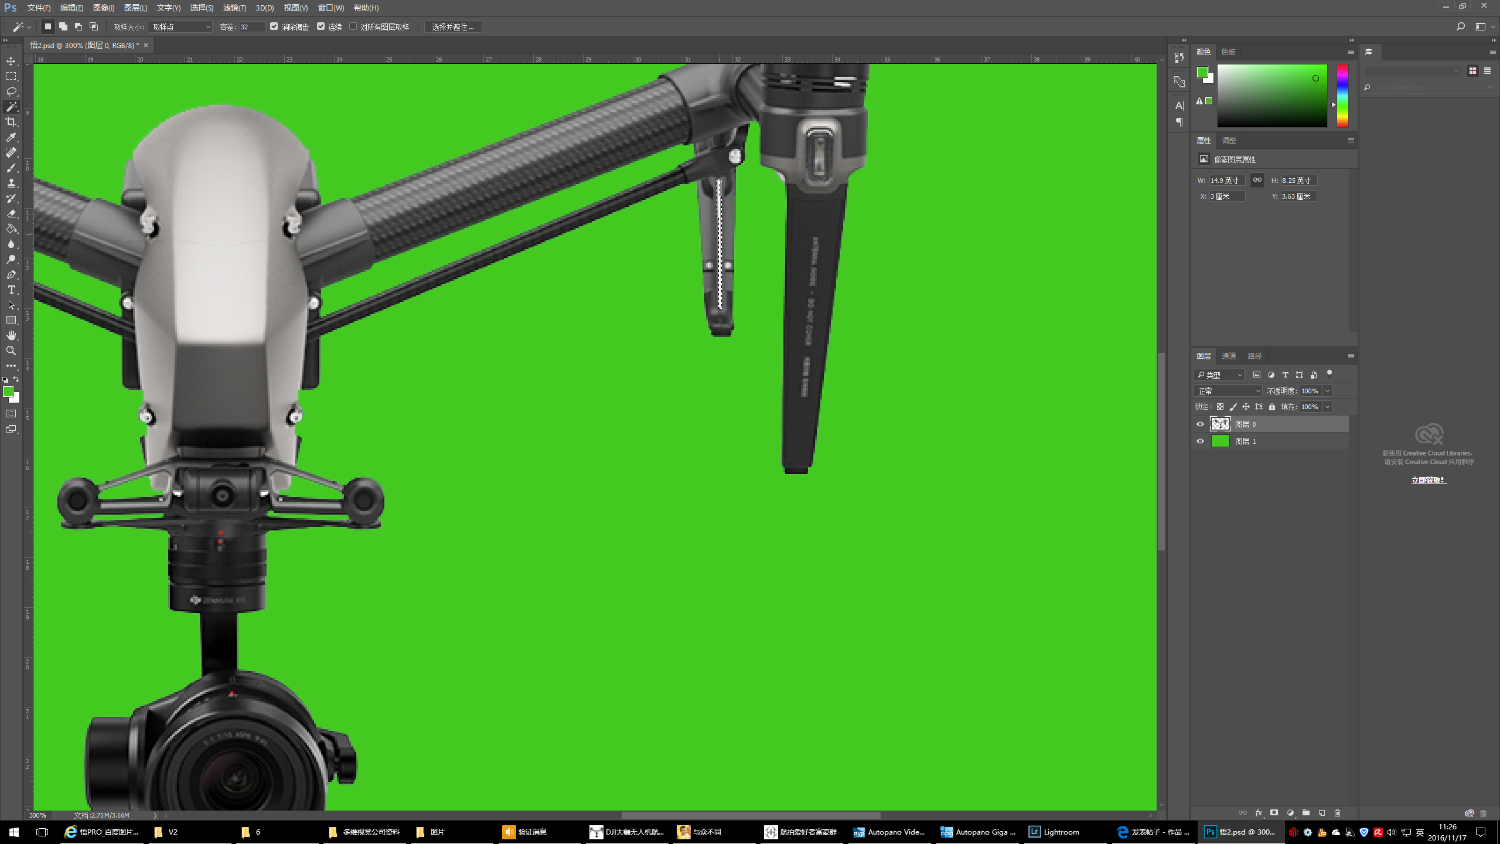Viewport: 1500px width, 844px height.
Task: Click the Creative Cloud get it now link
Action: pos(1428,480)
